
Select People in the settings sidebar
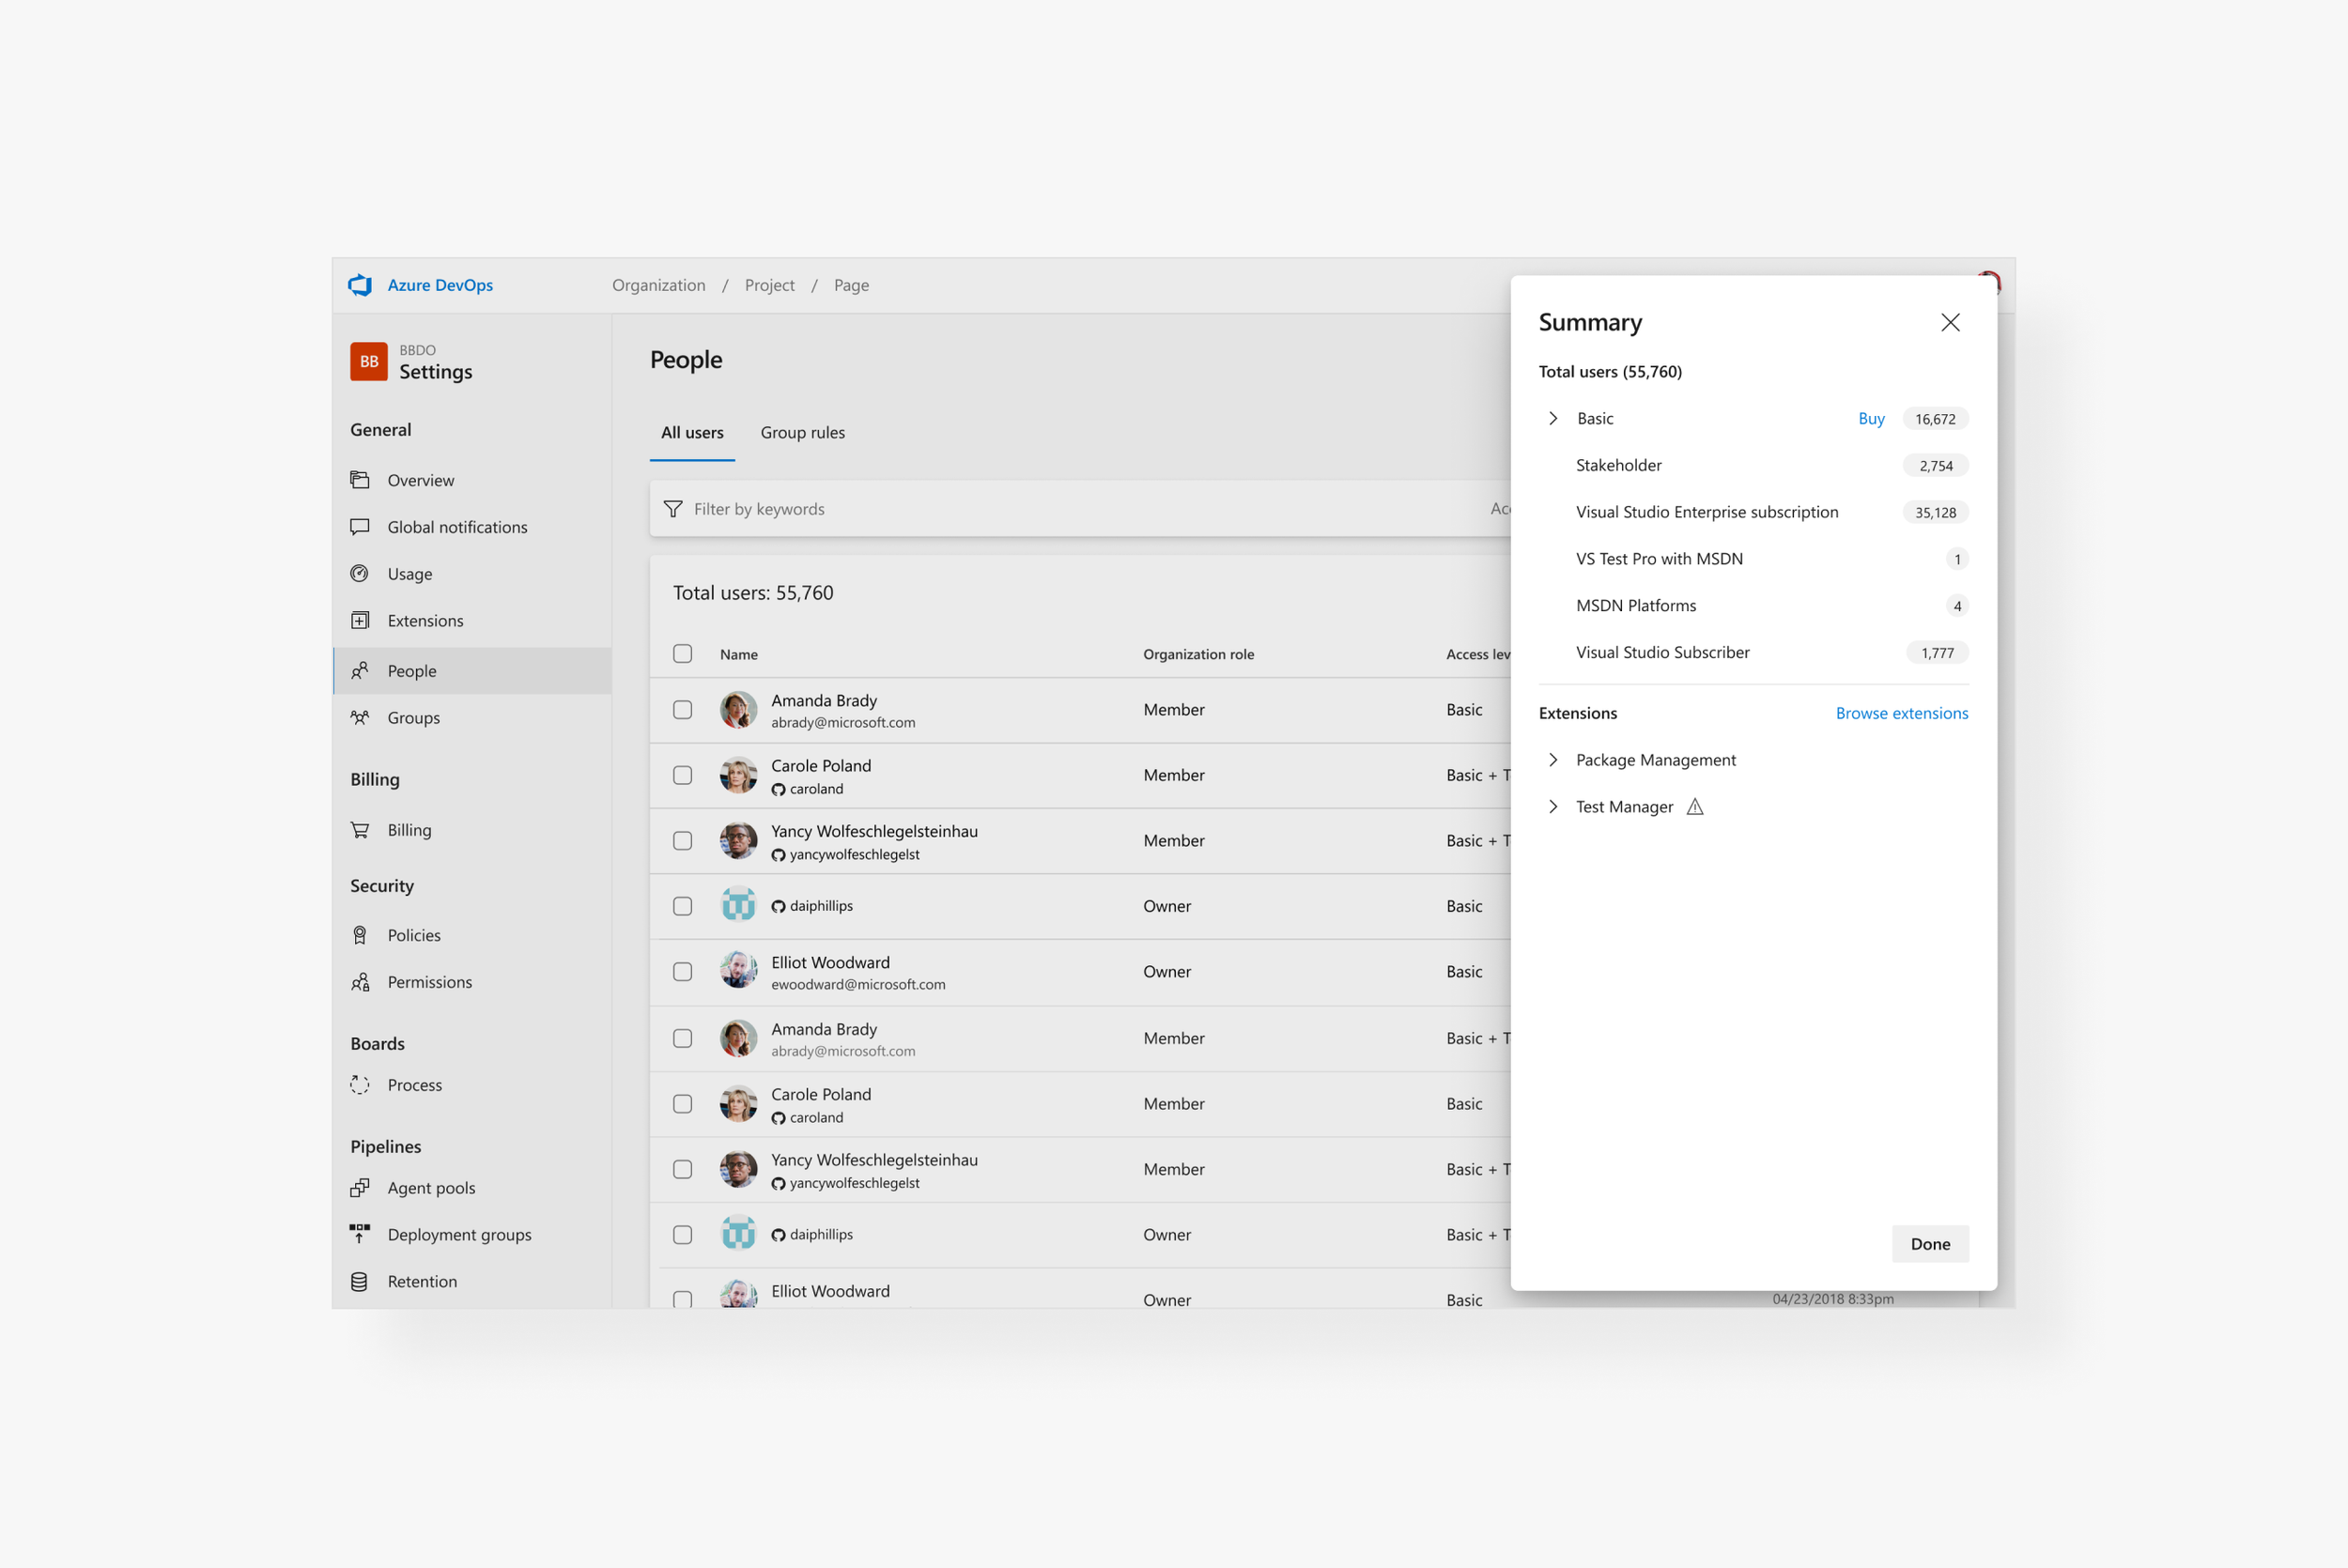point(472,671)
